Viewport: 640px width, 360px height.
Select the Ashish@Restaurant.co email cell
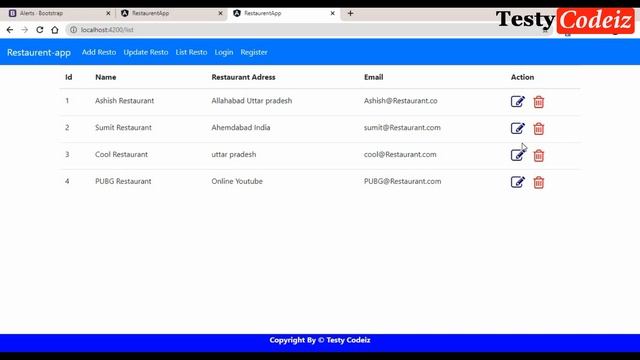tap(400, 101)
